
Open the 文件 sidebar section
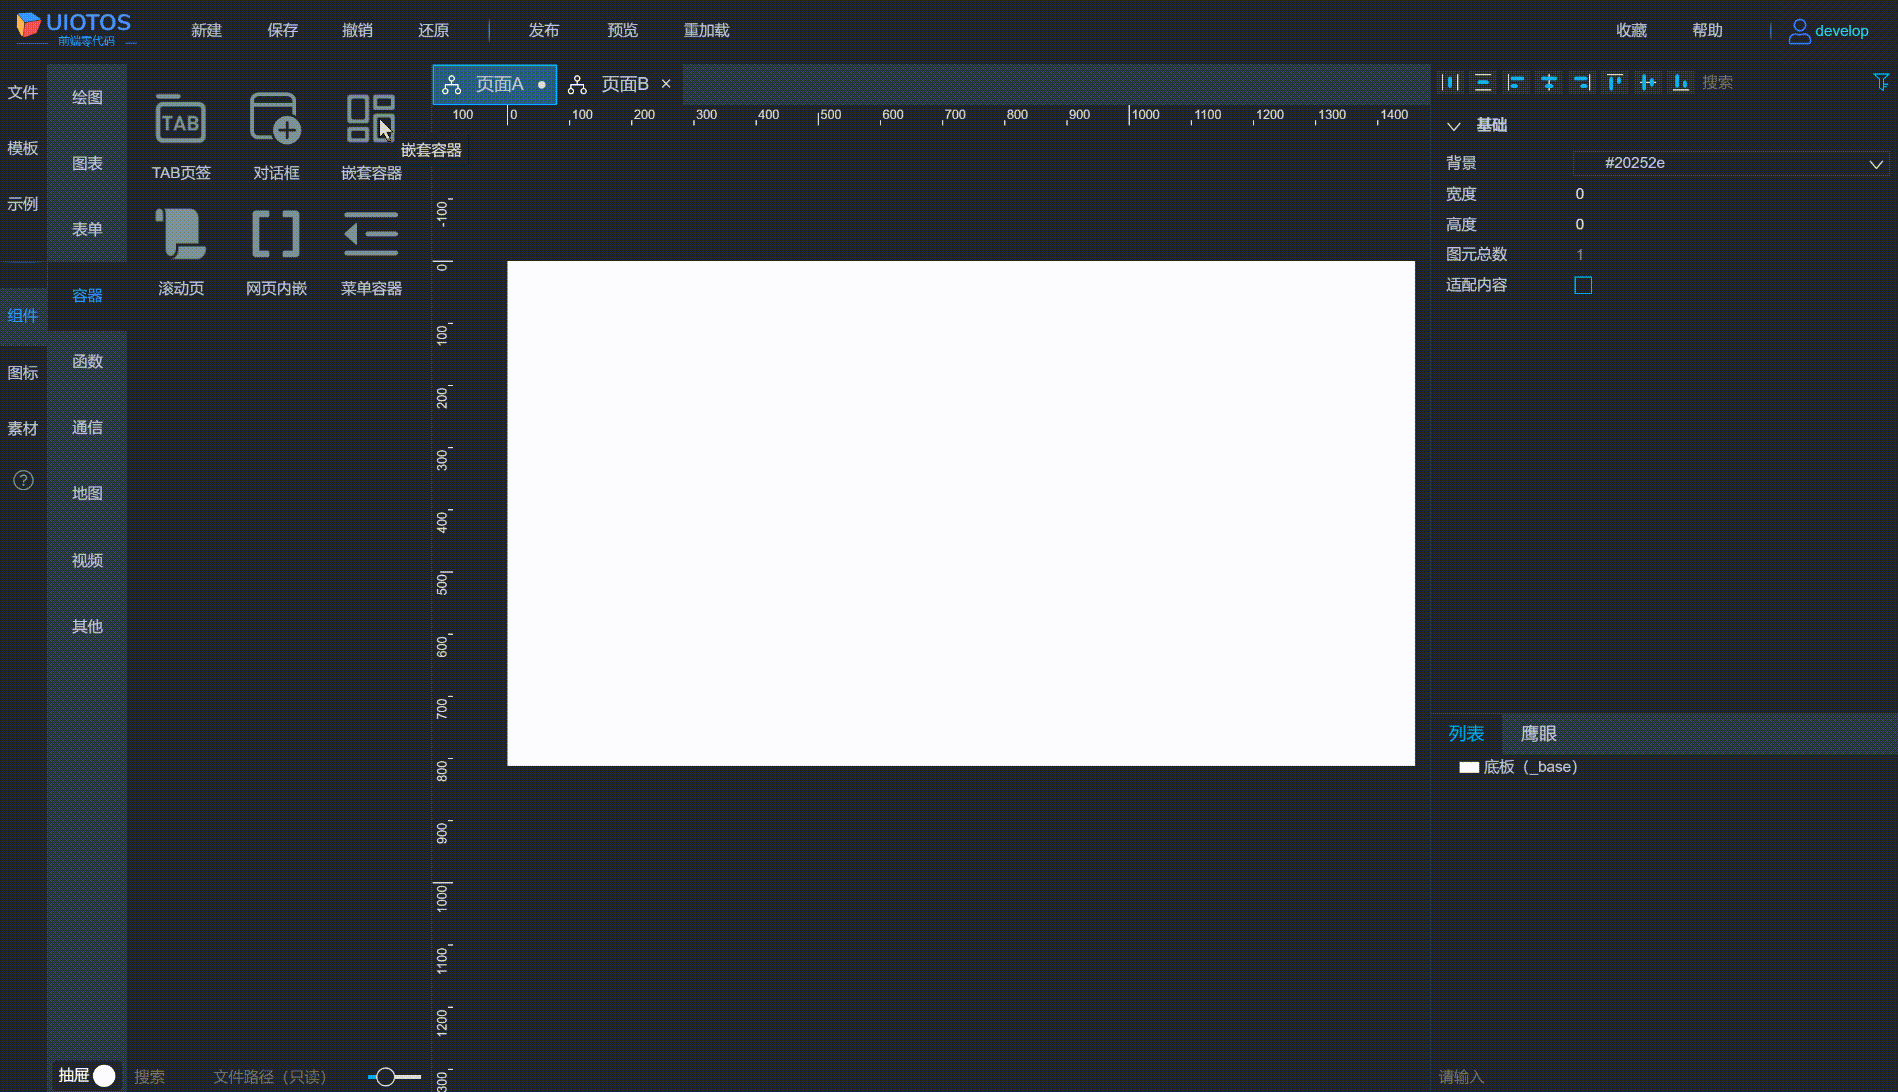(23, 93)
